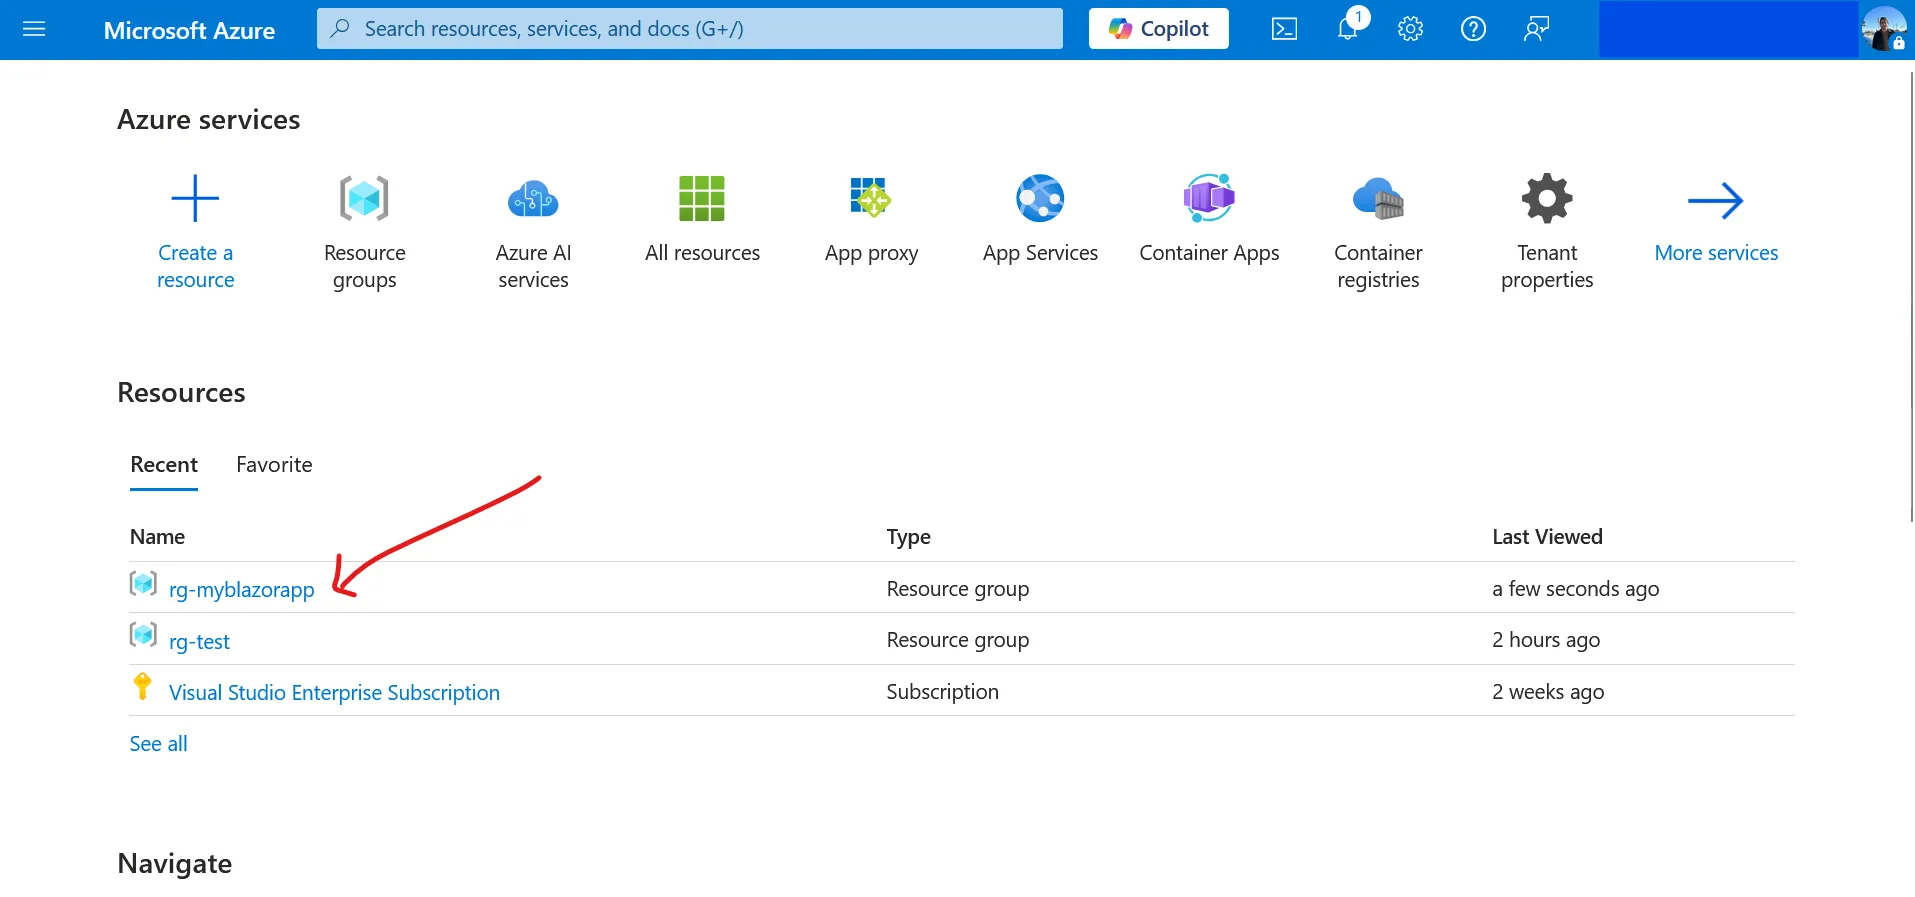Click 'a few seconds ago' cell

1575,589
